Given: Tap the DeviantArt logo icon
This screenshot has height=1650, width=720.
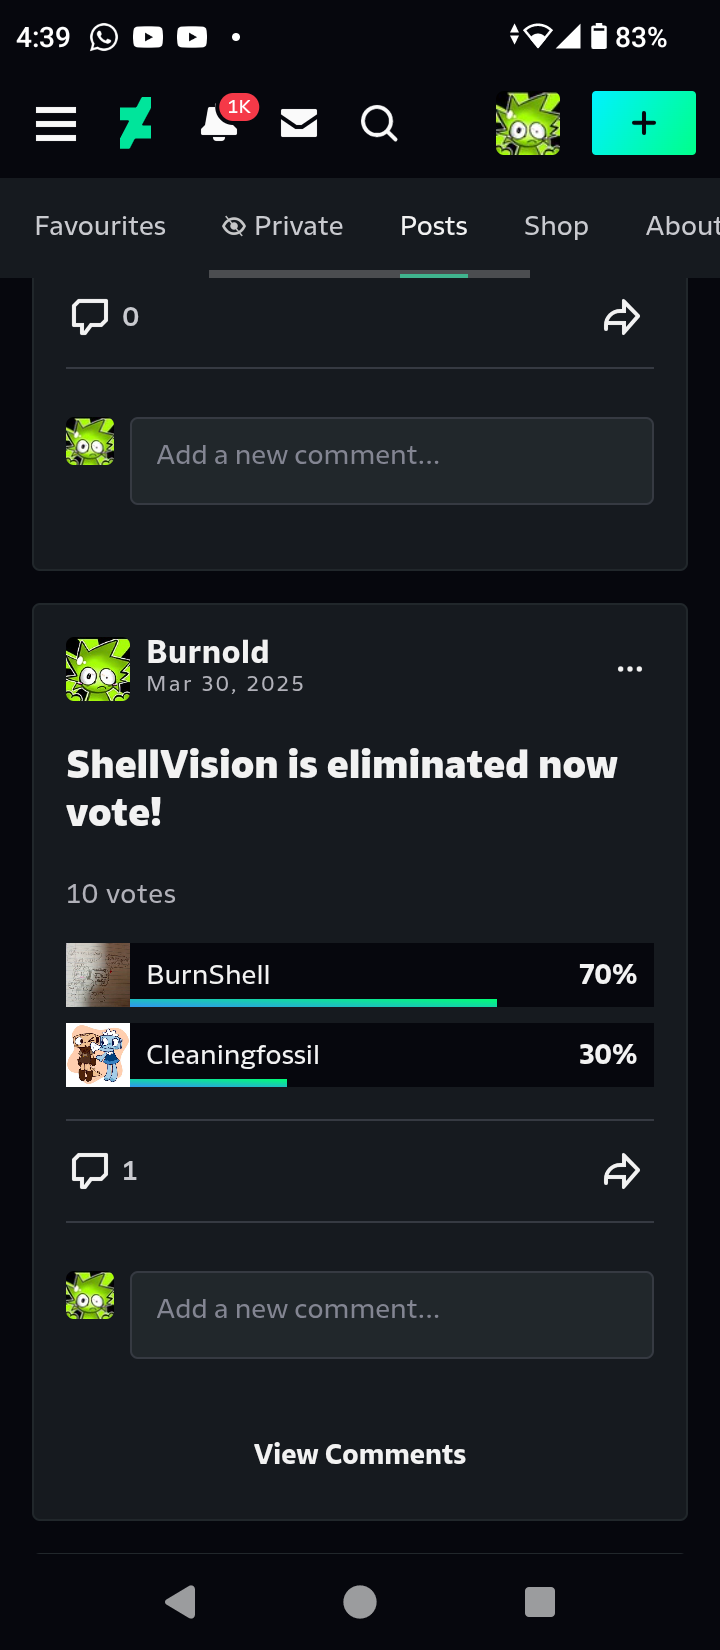Looking at the screenshot, I should [136, 123].
